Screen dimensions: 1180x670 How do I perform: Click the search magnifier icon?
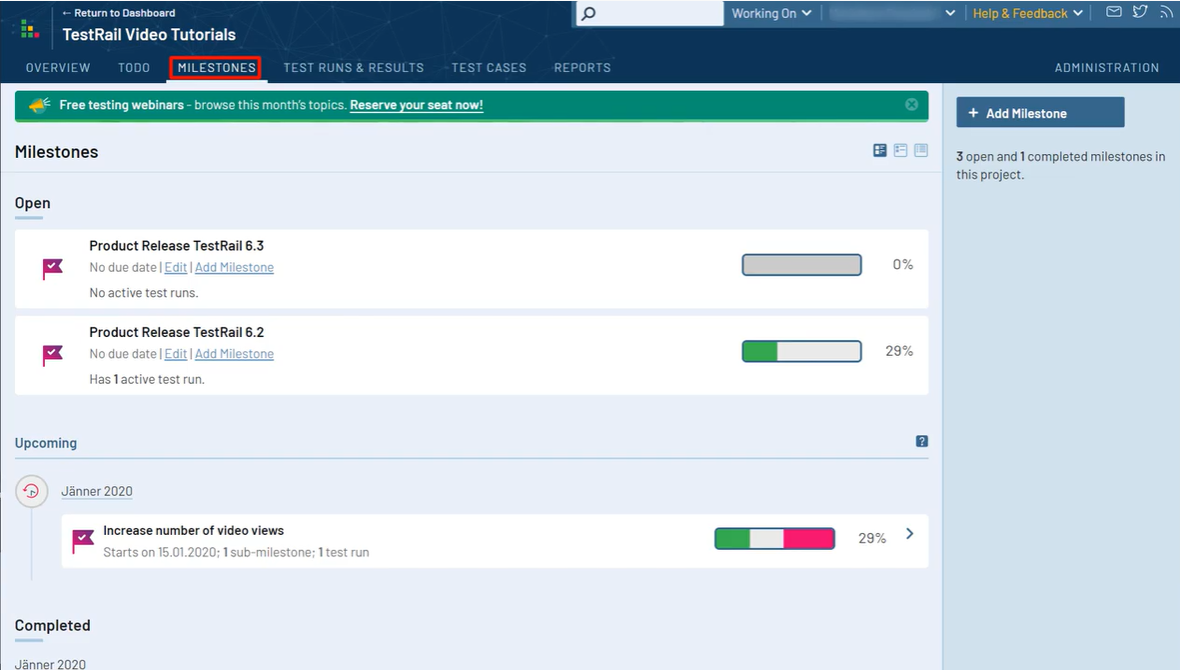click(589, 13)
